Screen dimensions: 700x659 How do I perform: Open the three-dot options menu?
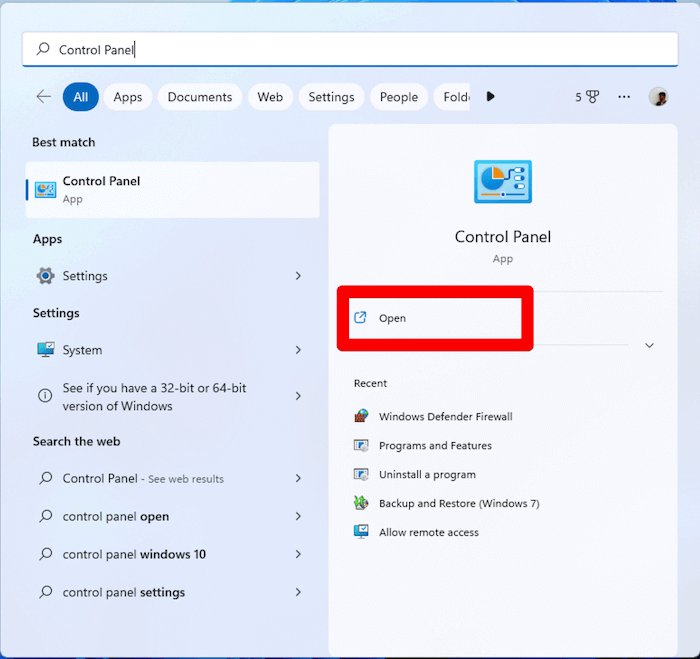(624, 96)
